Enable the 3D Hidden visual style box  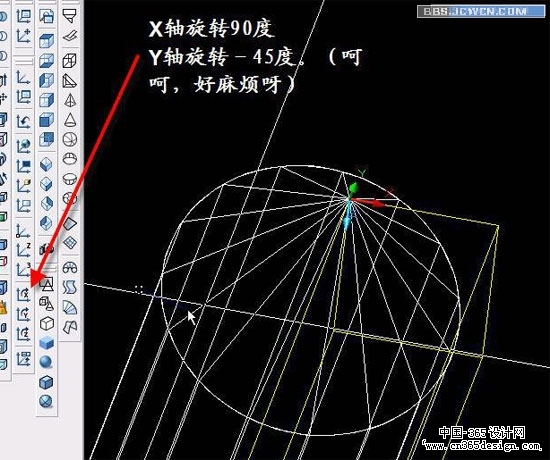tap(46, 324)
